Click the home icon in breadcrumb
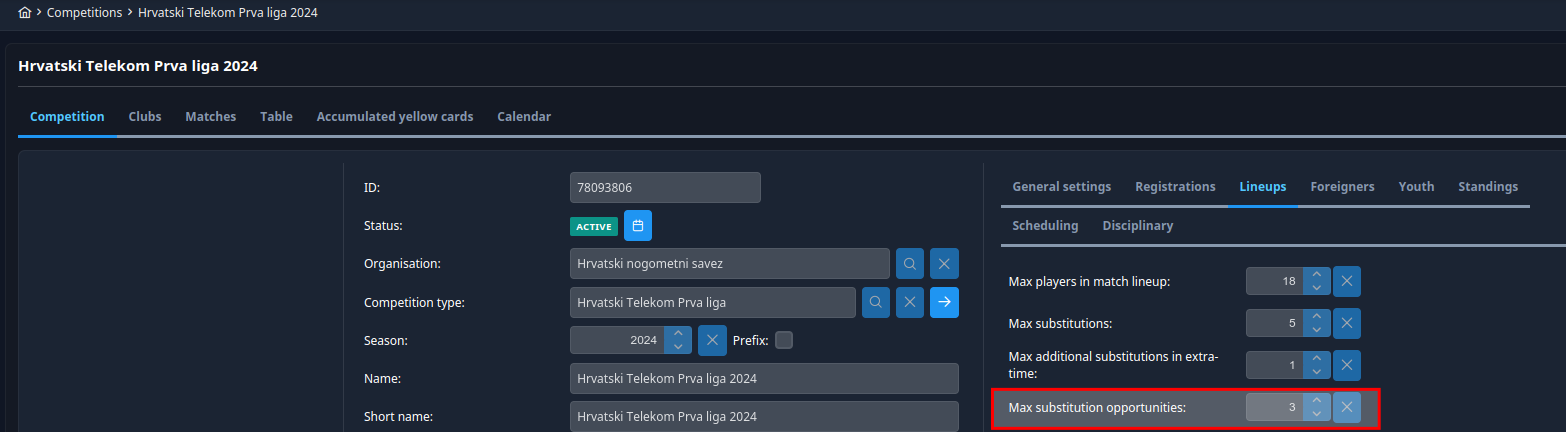This screenshot has height=432, width=1566. point(25,13)
